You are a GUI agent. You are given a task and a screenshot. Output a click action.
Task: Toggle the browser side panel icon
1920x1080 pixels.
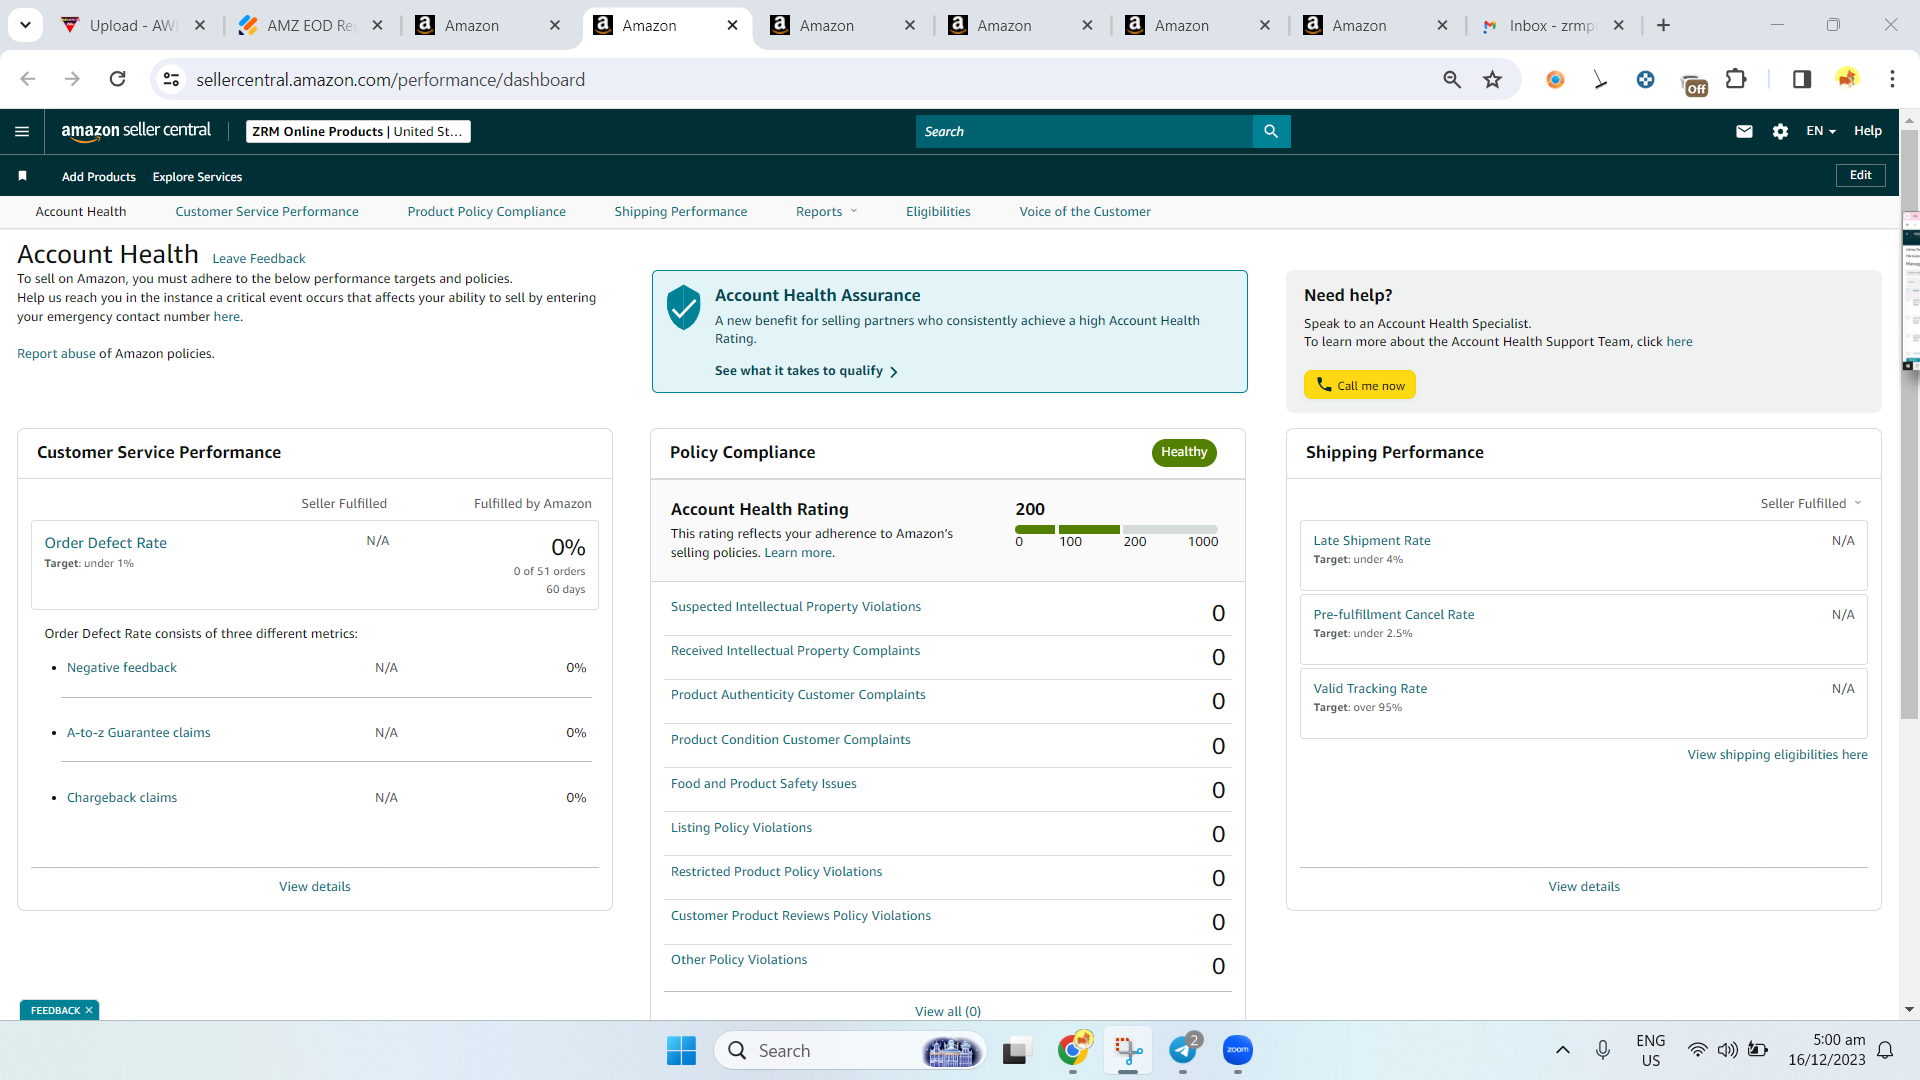(x=1802, y=79)
